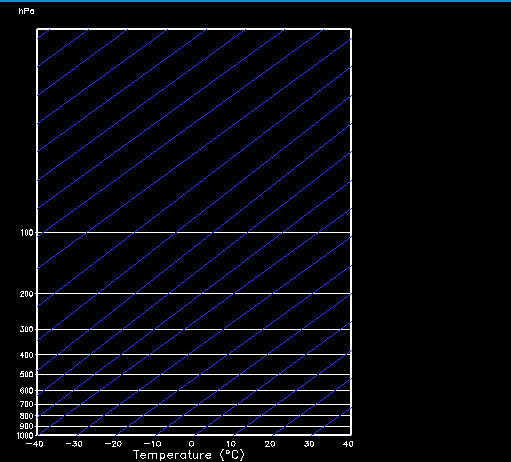This screenshot has width=511, height=462.
Task: Click the 800 pressure axis label
Action: [x=27, y=416]
